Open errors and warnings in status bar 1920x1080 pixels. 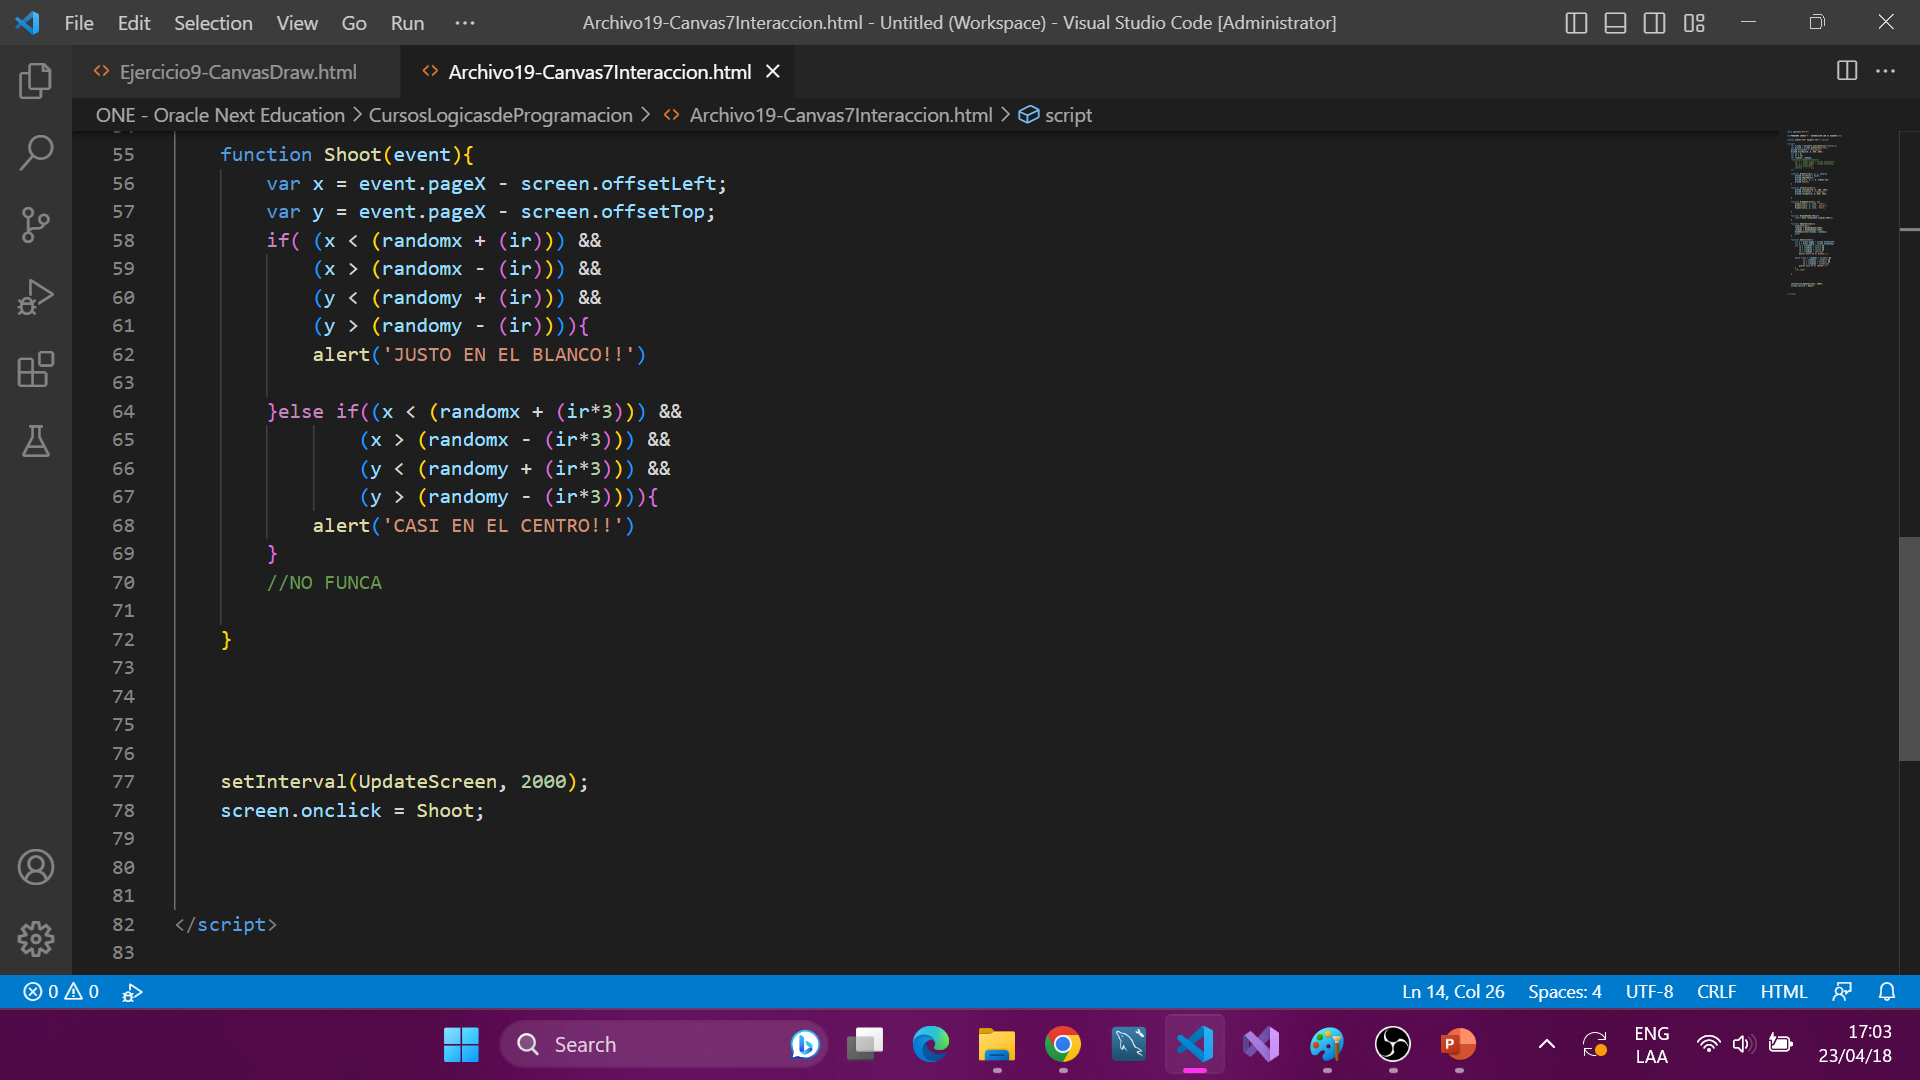61,992
